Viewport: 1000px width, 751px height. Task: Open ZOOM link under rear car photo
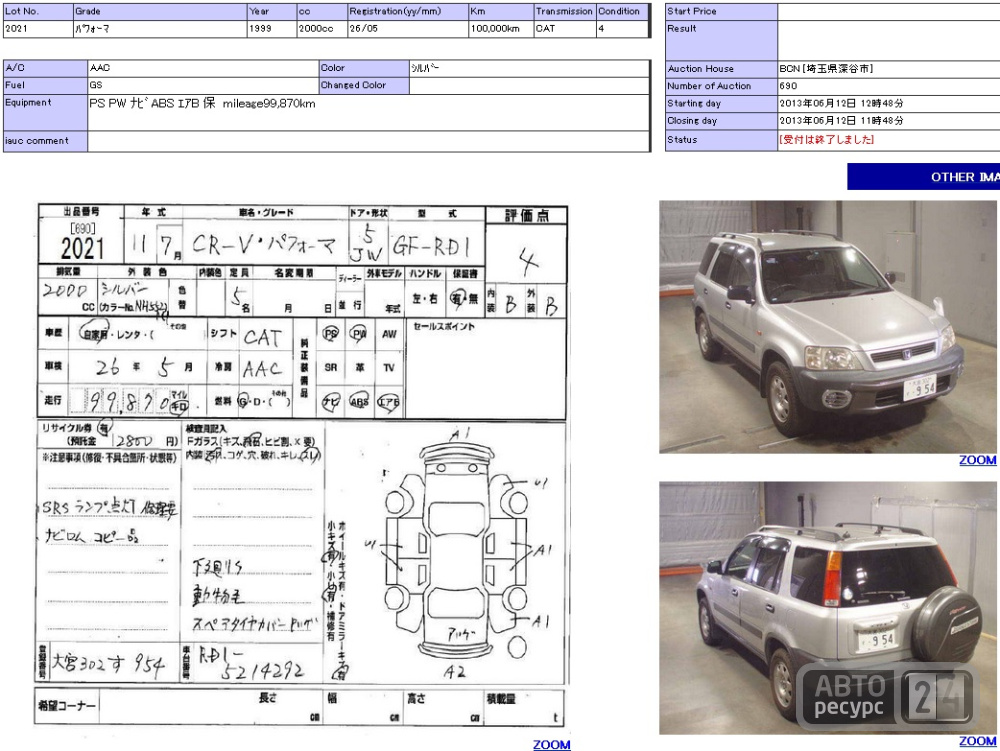[978, 741]
